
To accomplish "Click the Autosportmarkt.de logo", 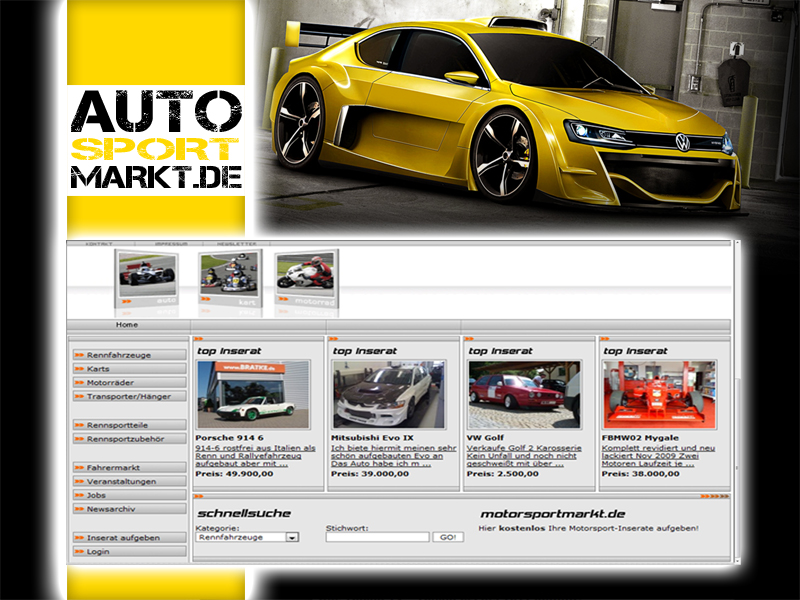I will [x=156, y=140].
